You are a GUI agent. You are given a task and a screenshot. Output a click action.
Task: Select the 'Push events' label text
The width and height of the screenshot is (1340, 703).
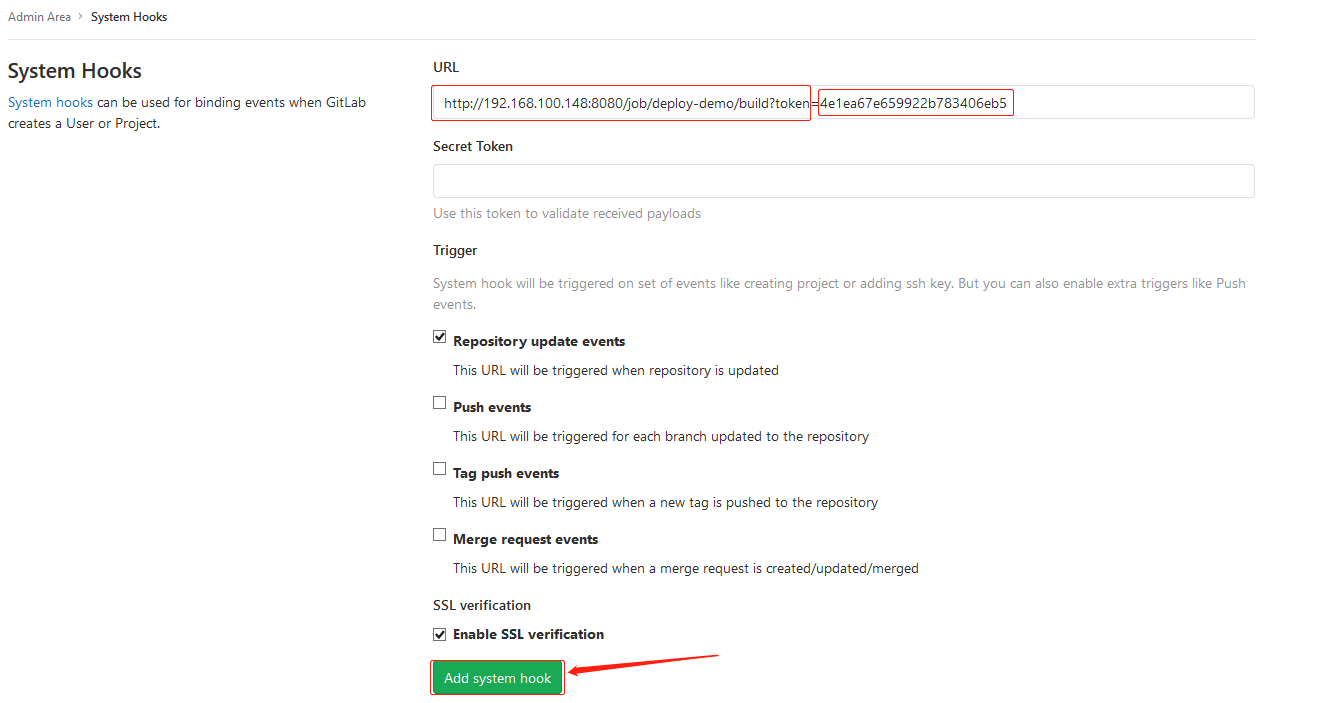492,407
